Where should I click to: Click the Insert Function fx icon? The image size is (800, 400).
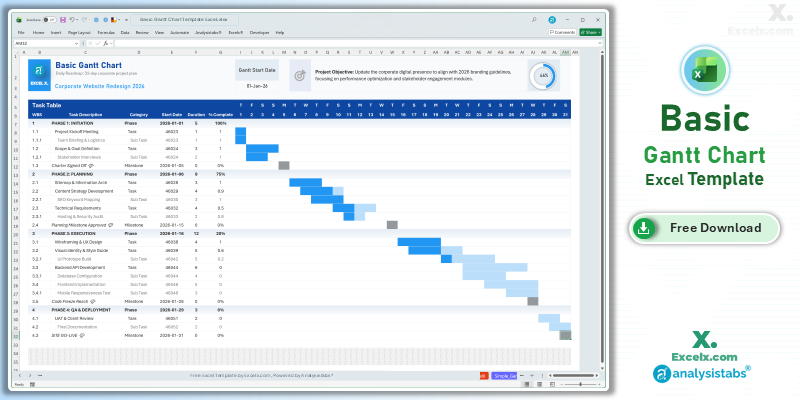click(x=106, y=43)
